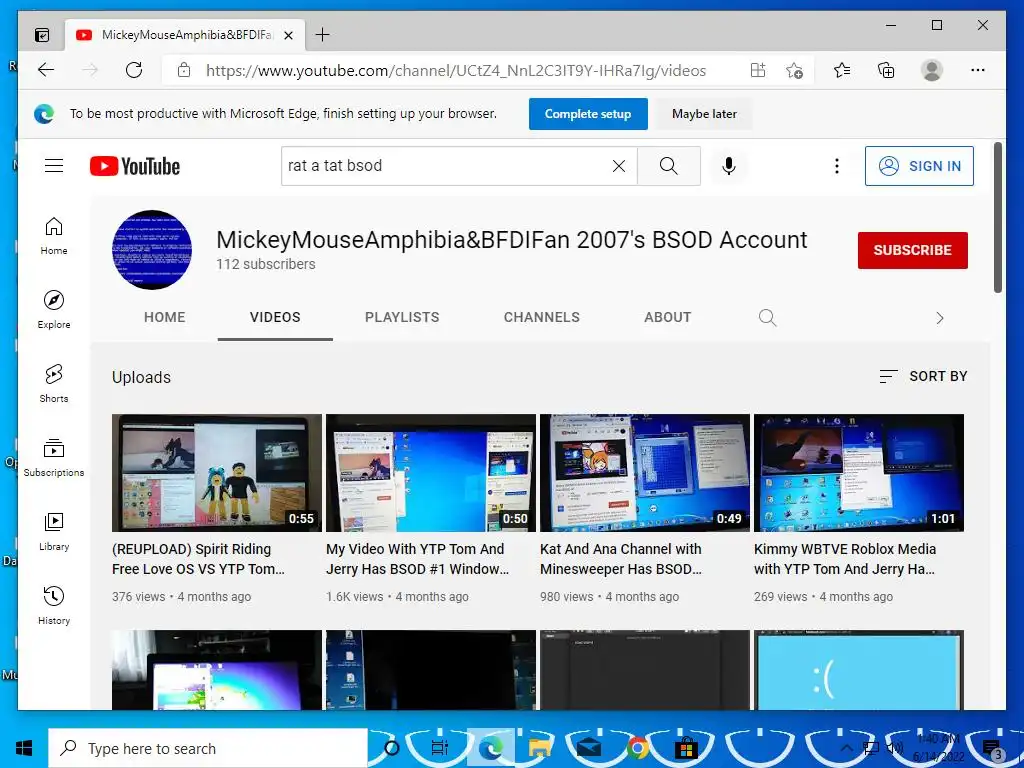This screenshot has height=768, width=1024.
Task: Open History in the sidebar
Action: [x=54, y=605]
